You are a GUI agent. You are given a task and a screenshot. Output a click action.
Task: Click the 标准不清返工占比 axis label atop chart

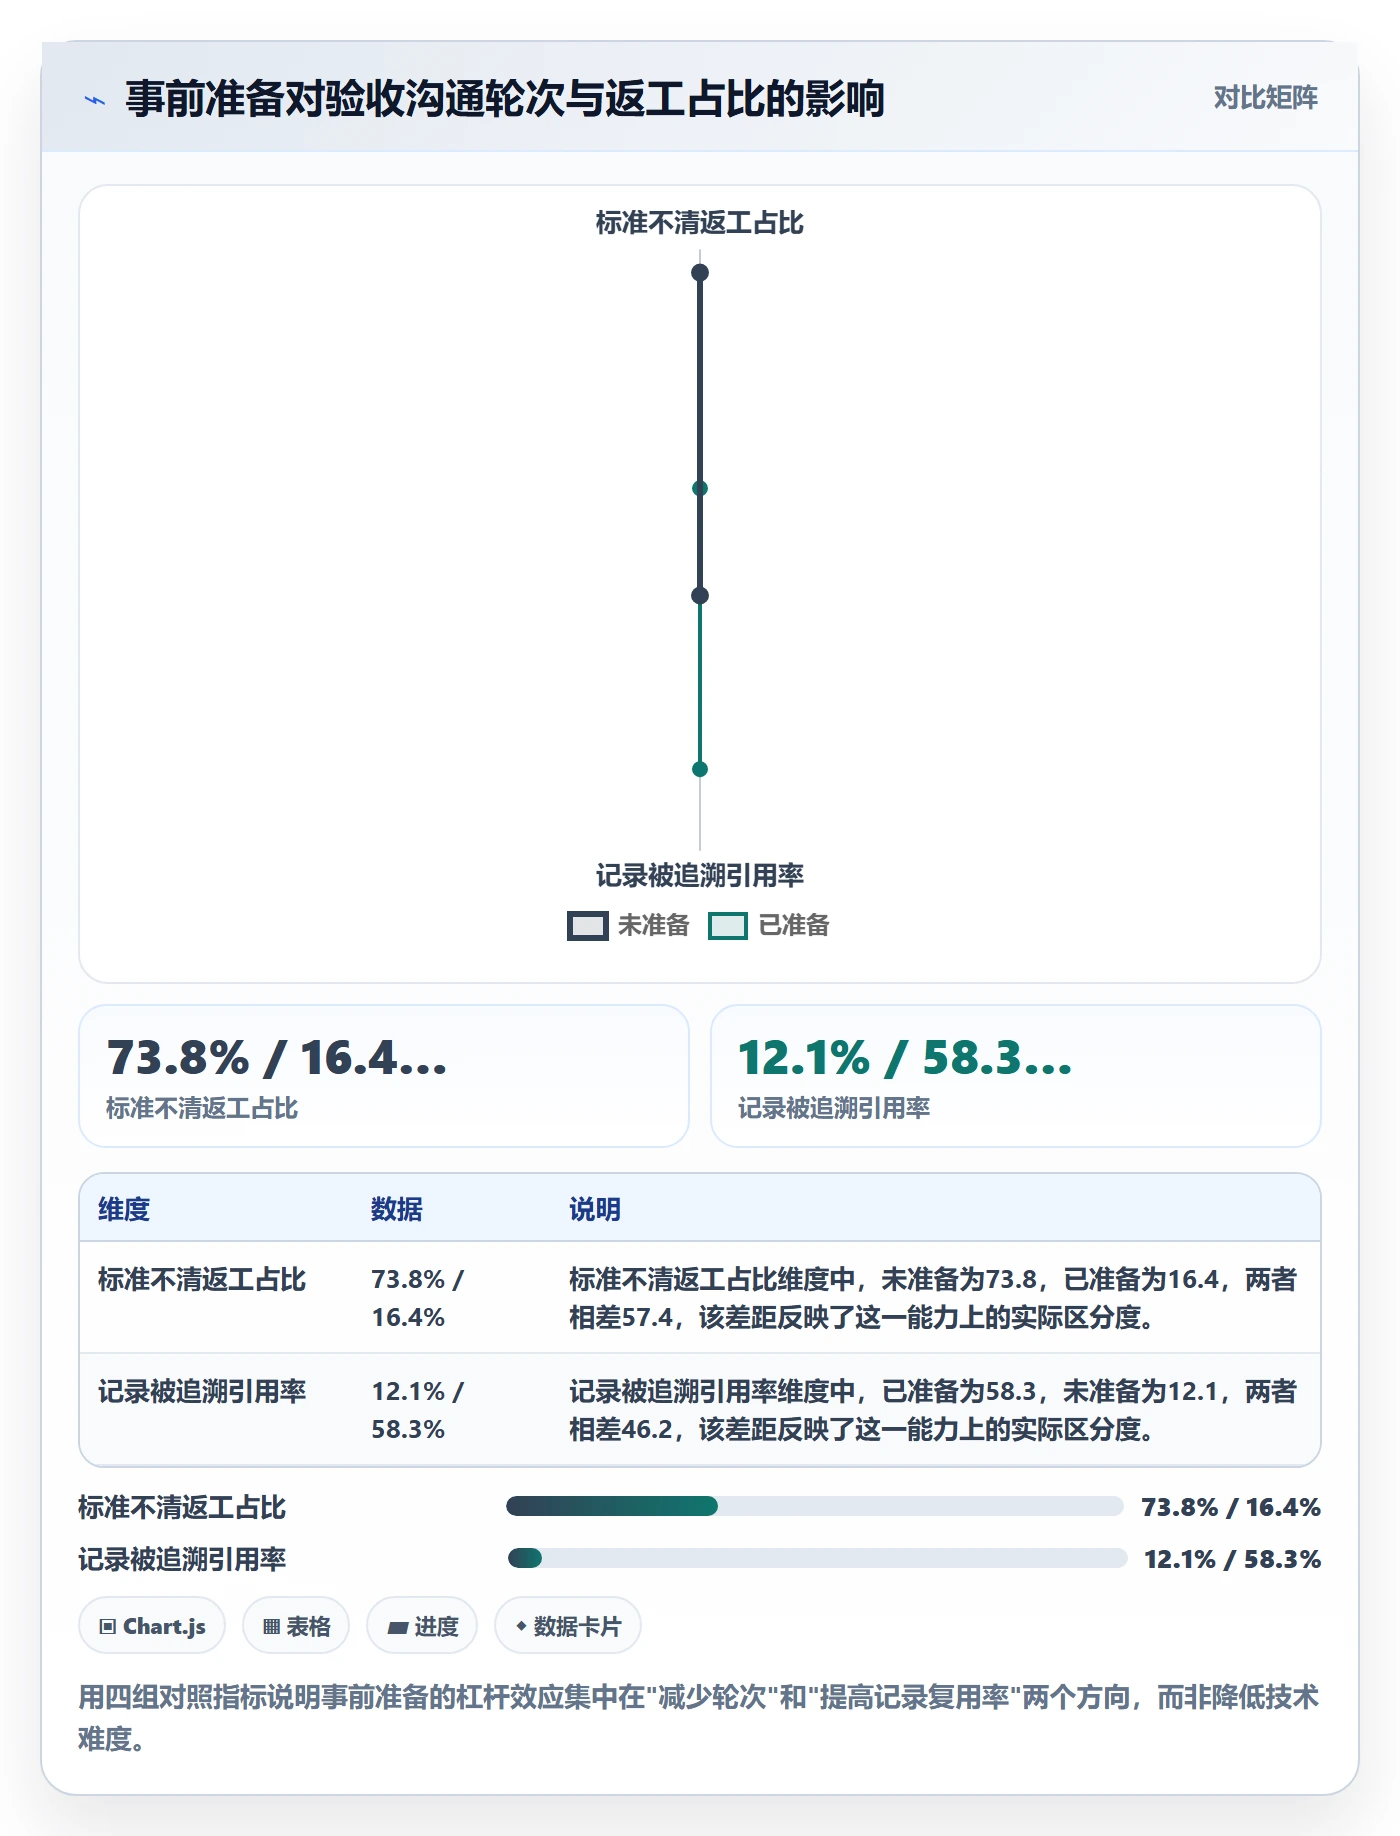pyautogui.click(x=700, y=222)
